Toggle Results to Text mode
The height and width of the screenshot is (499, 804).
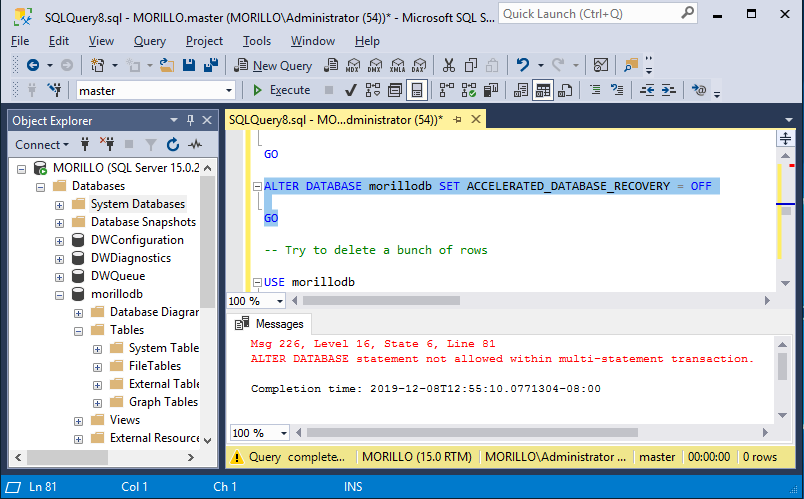click(521, 91)
